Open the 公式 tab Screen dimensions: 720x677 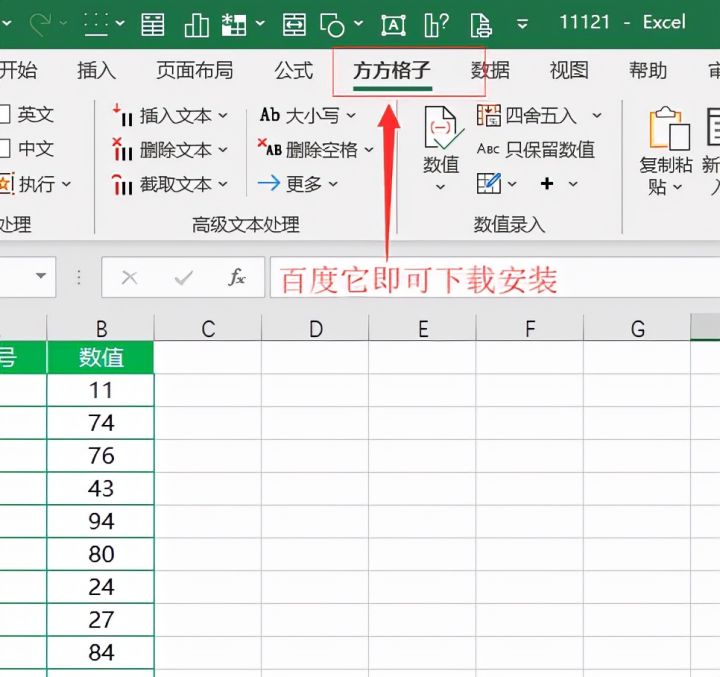tap(294, 70)
